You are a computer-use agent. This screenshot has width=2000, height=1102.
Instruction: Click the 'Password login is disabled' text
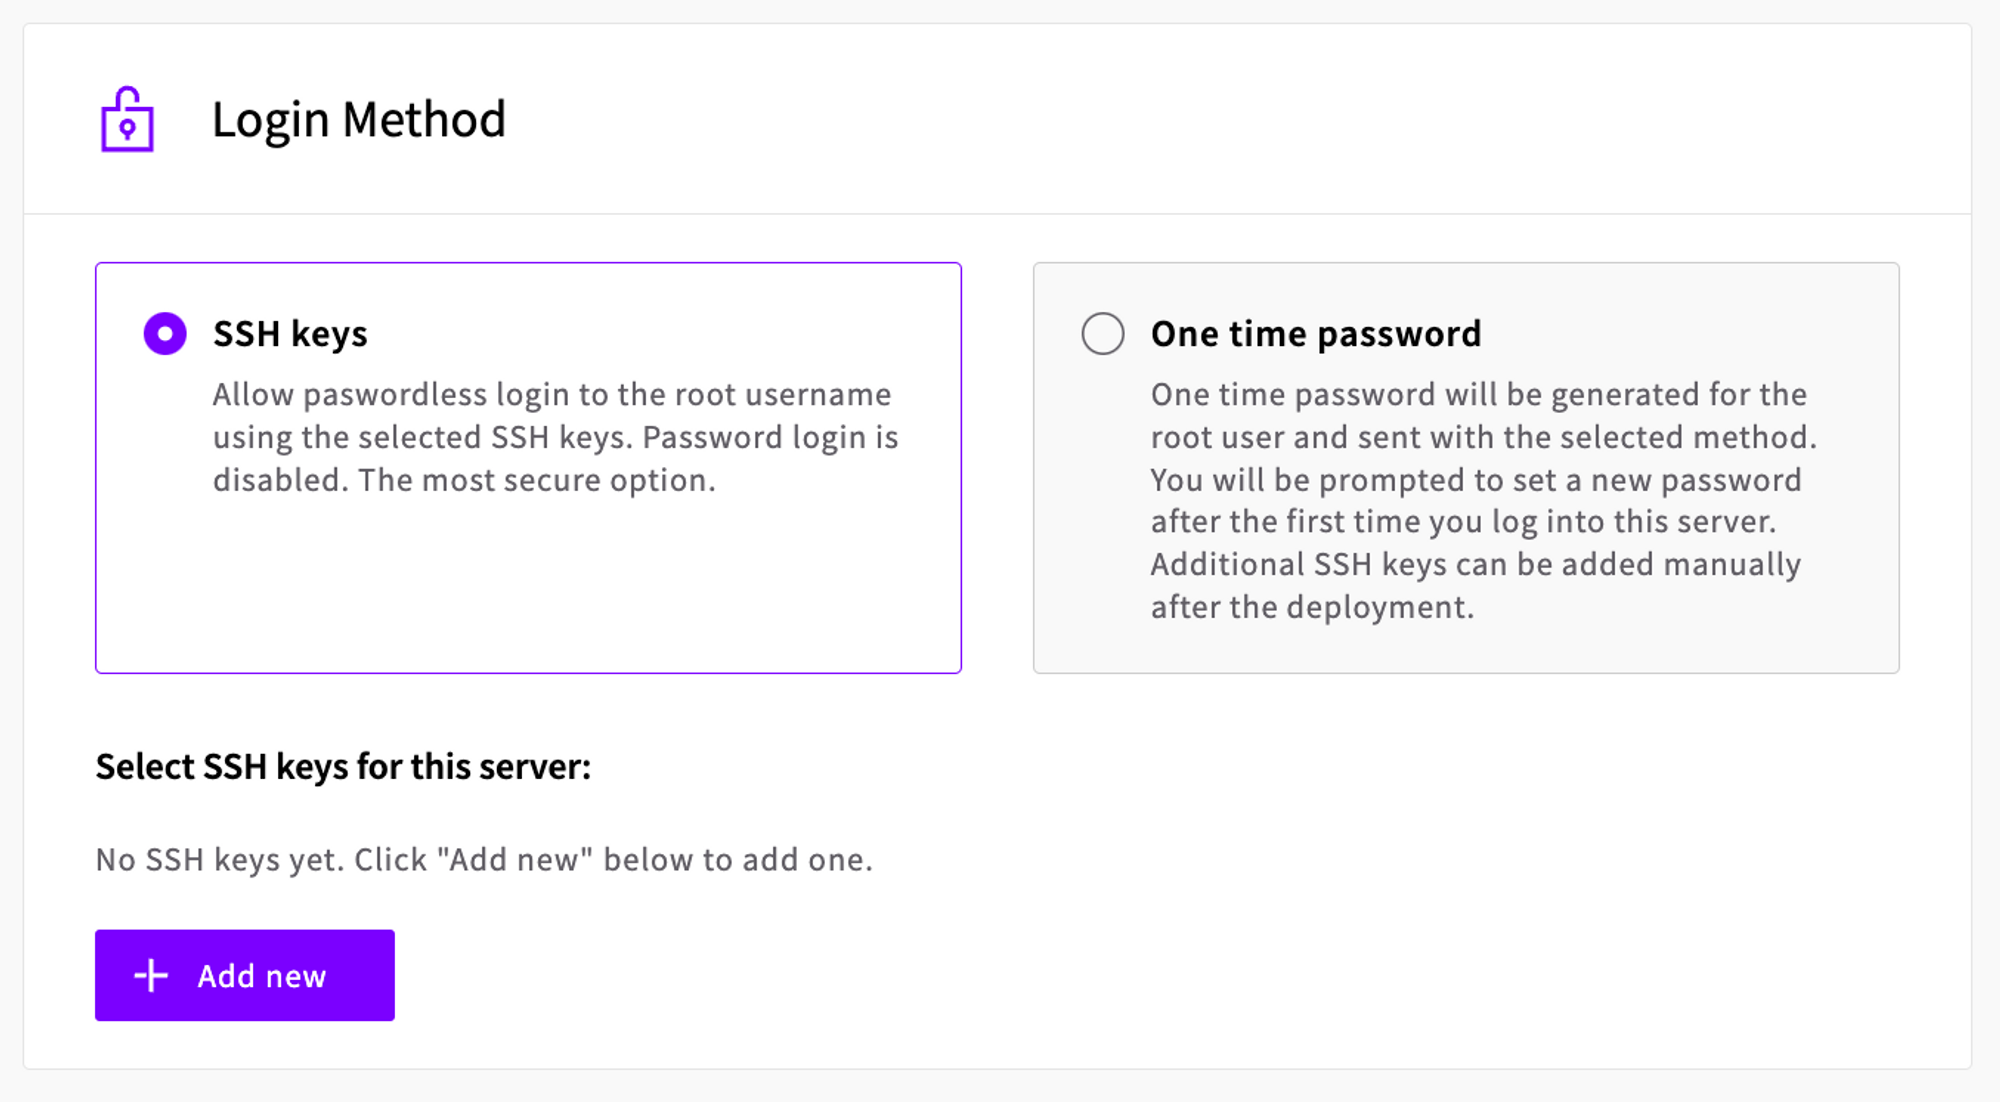click(770, 438)
